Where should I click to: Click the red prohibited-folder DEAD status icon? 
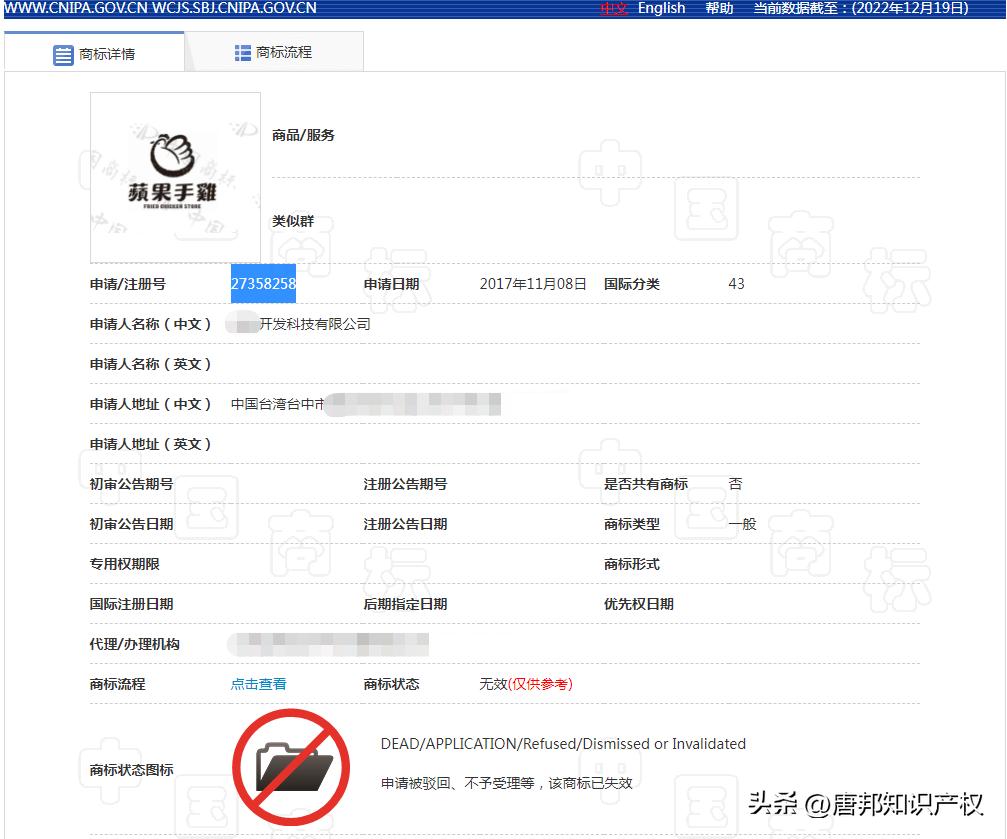tap(291, 766)
